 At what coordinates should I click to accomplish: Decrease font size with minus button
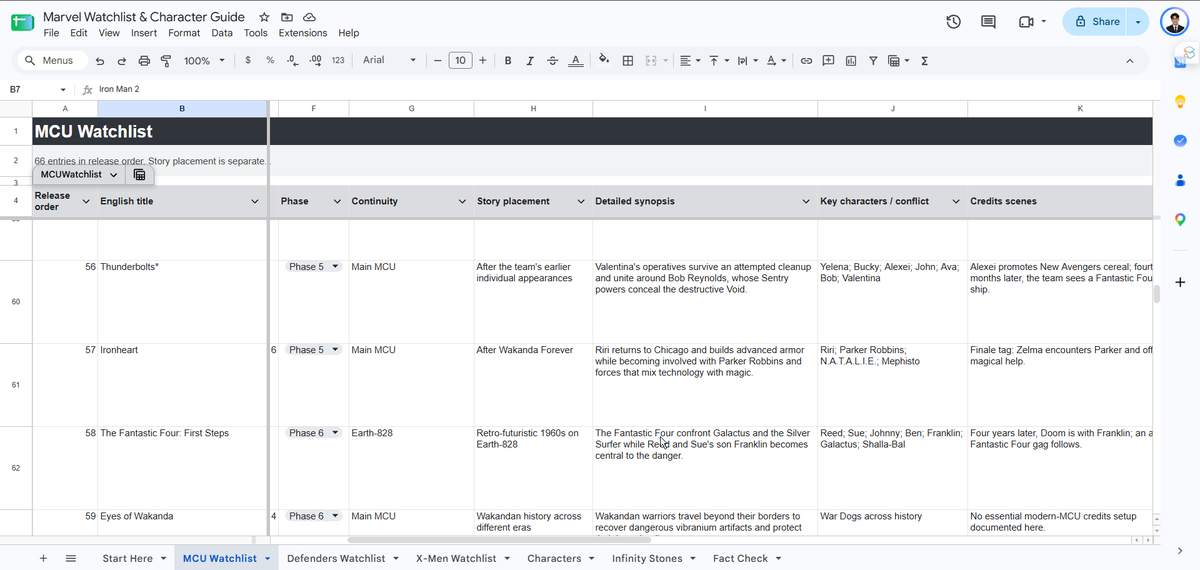click(x=438, y=61)
